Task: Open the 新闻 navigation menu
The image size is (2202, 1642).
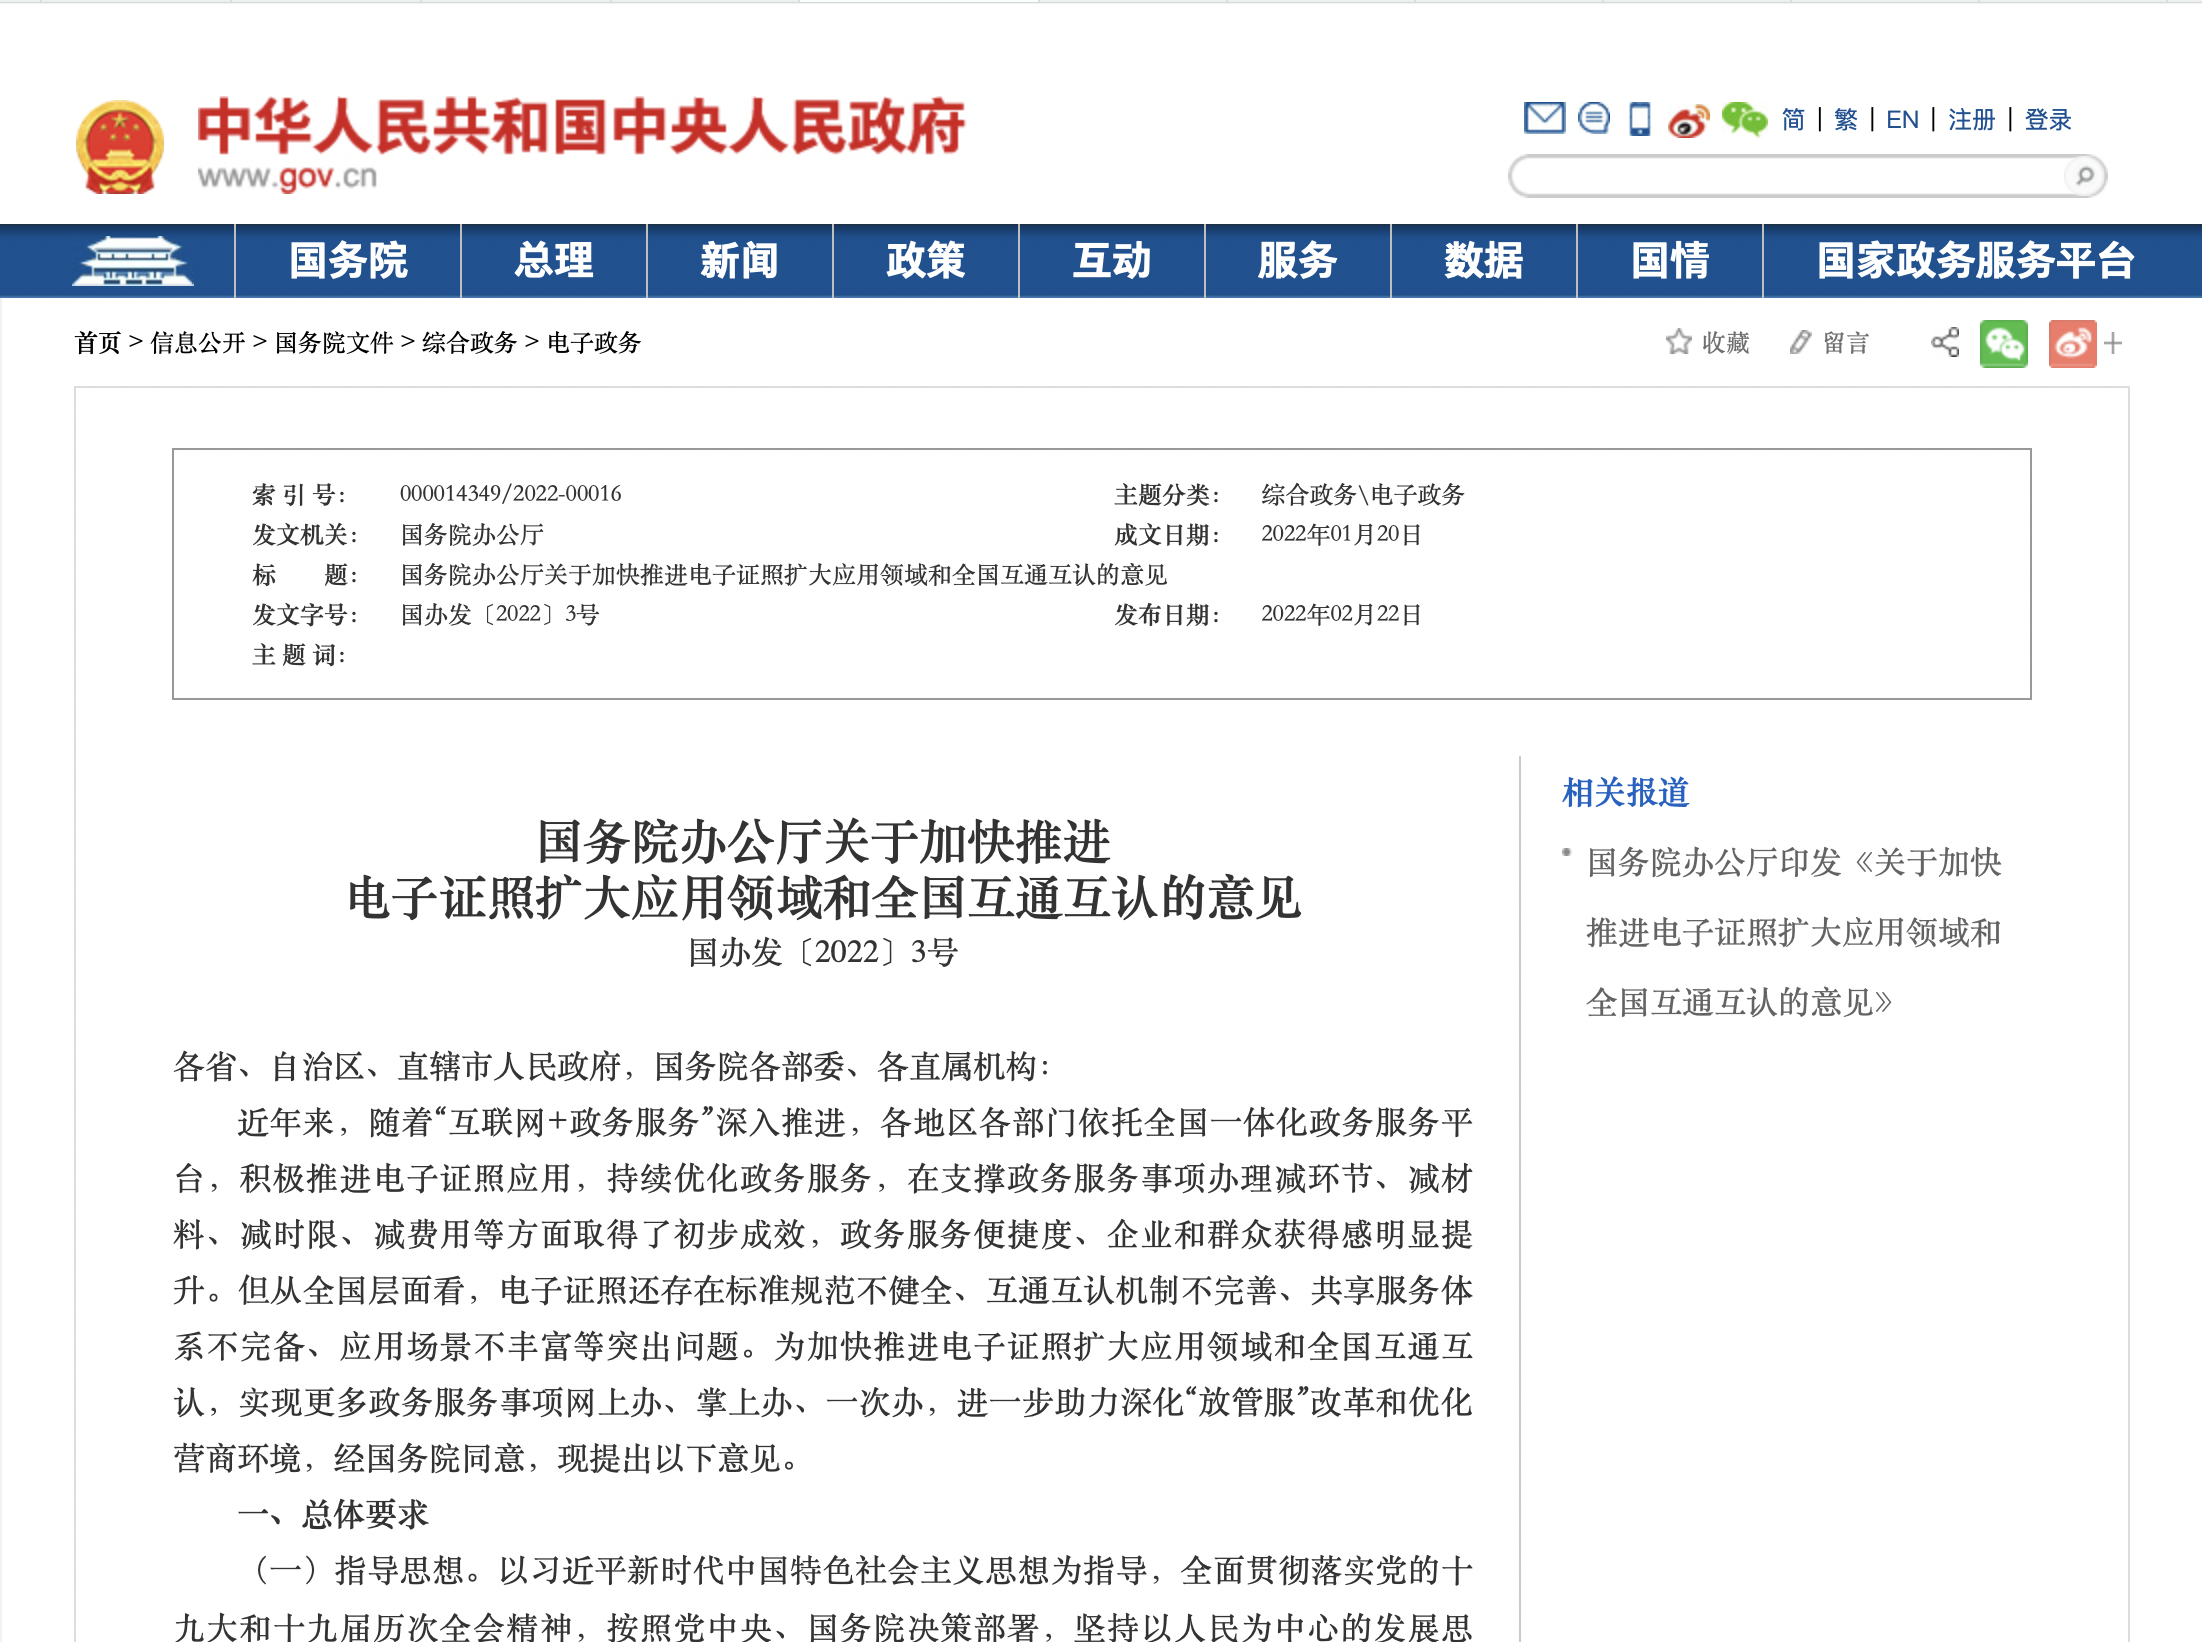Action: coord(740,261)
